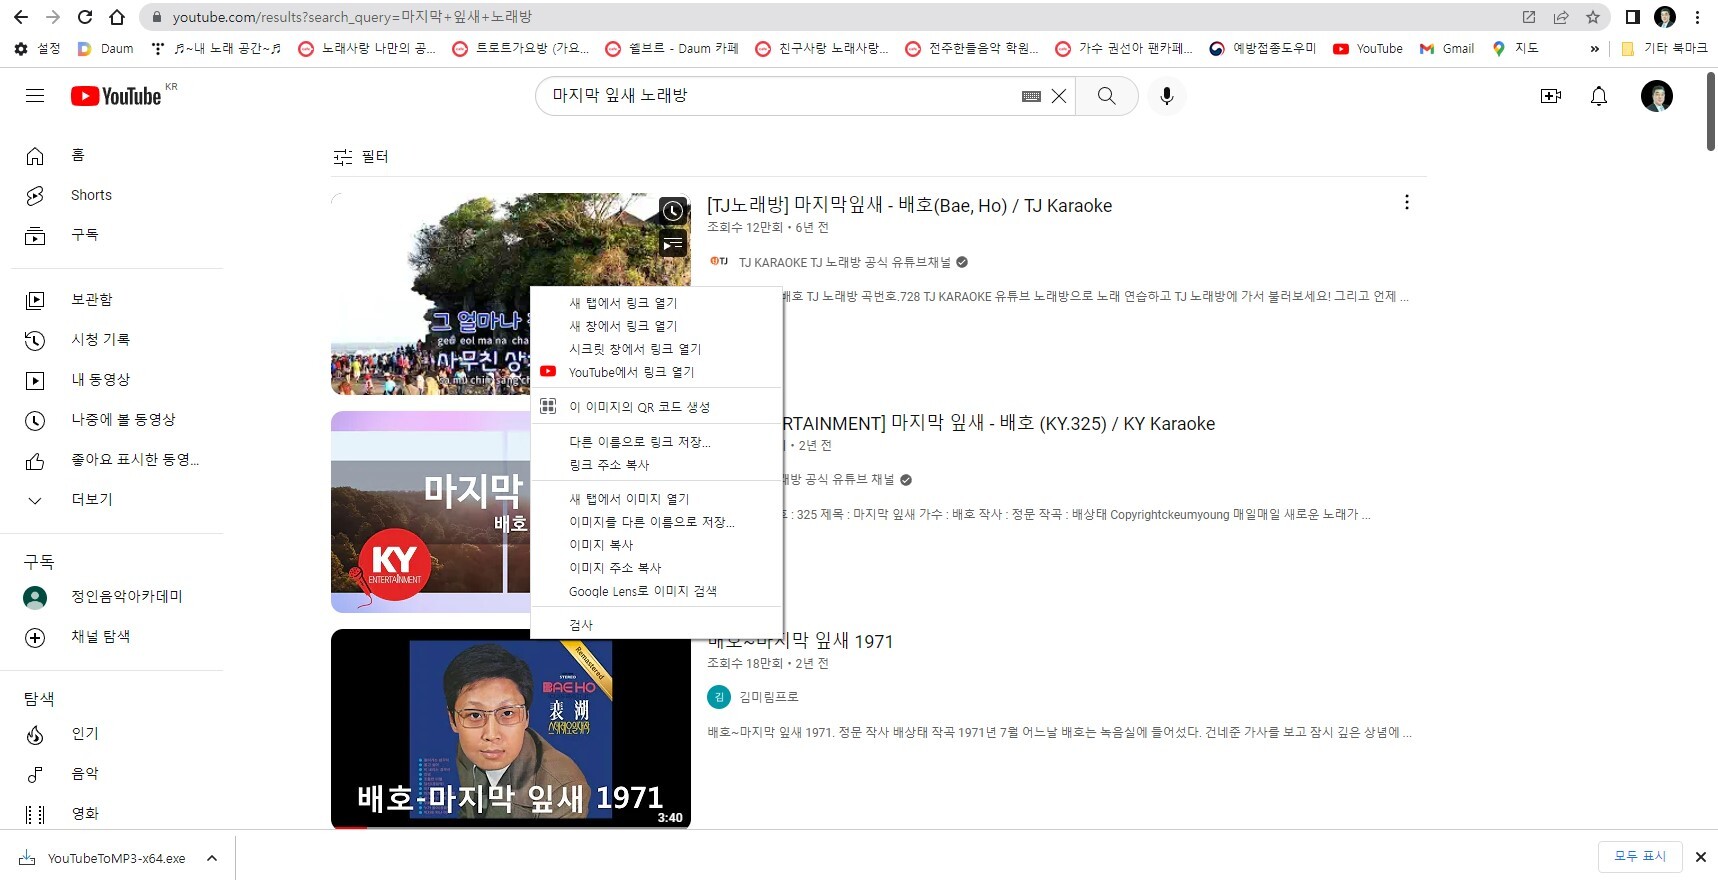Image resolution: width=1718 pixels, height=886 pixels.
Task: Open 김미림프로 channel link
Action: pos(768,697)
